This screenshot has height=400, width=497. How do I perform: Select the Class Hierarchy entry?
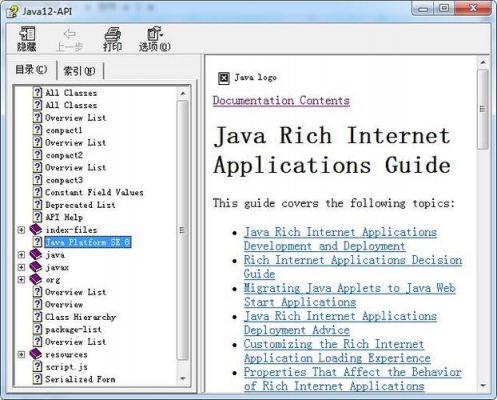click(80, 317)
